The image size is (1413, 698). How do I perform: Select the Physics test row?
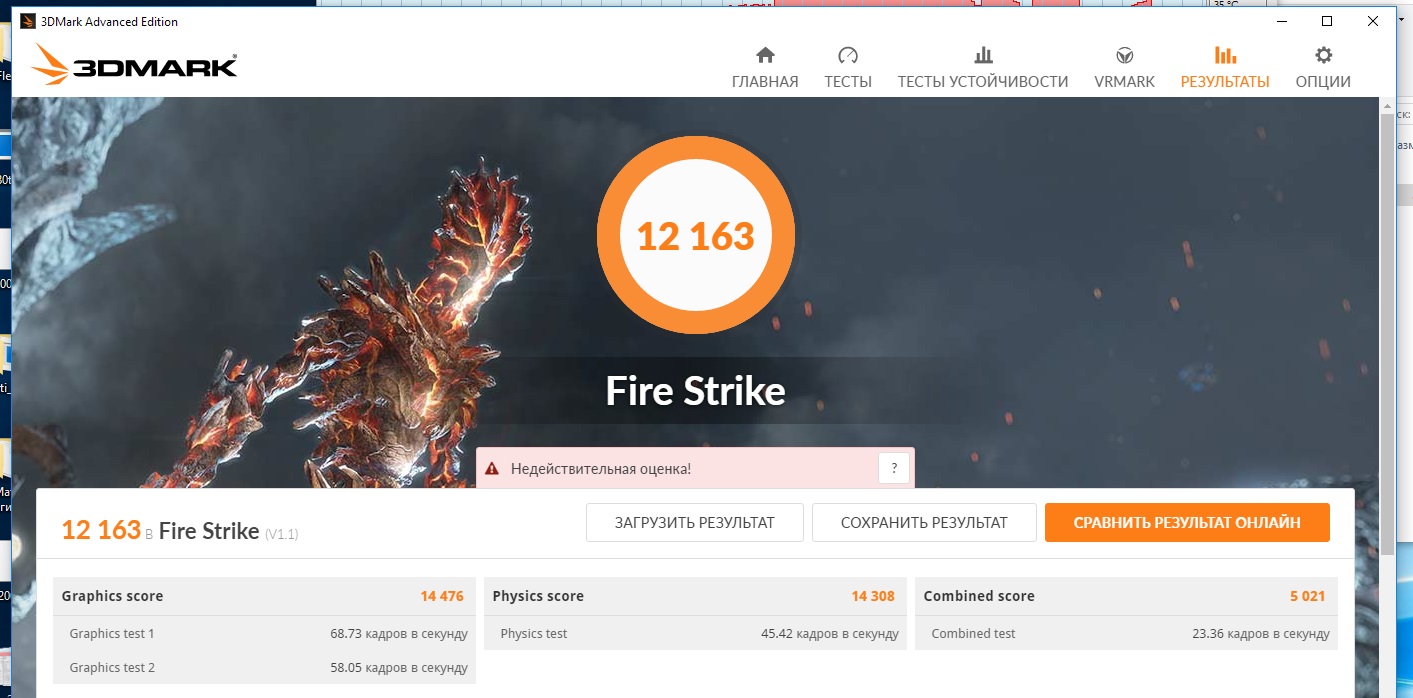(x=695, y=633)
